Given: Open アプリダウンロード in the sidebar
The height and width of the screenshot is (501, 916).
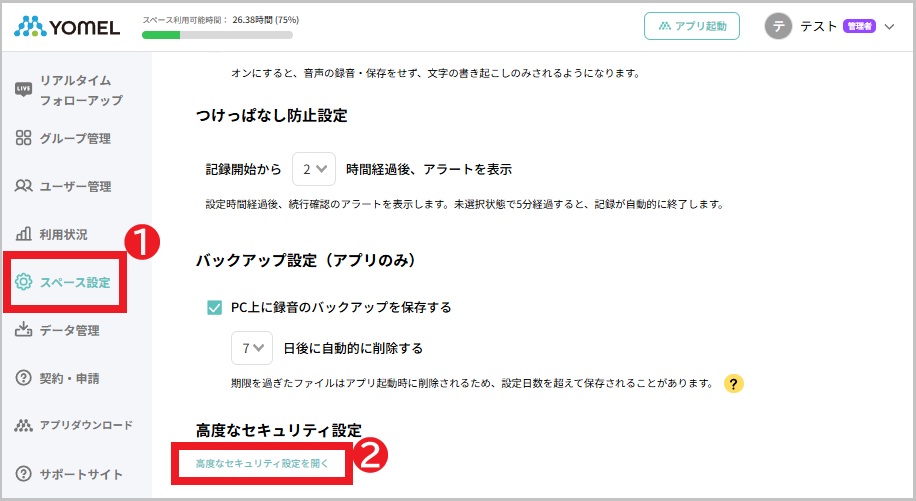Looking at the screenshot, I should (85, 425).
